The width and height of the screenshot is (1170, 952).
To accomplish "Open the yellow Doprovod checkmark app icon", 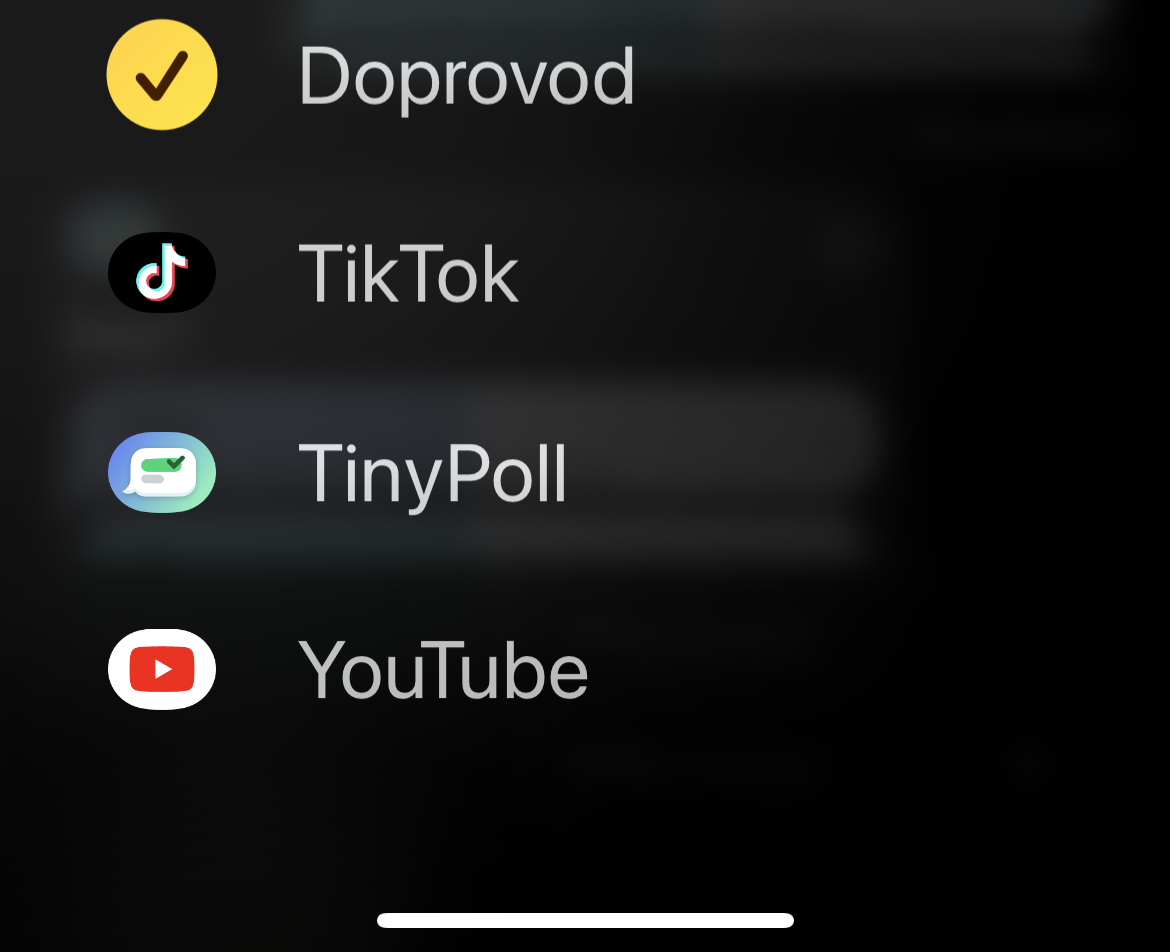I will tap(162, 75).
